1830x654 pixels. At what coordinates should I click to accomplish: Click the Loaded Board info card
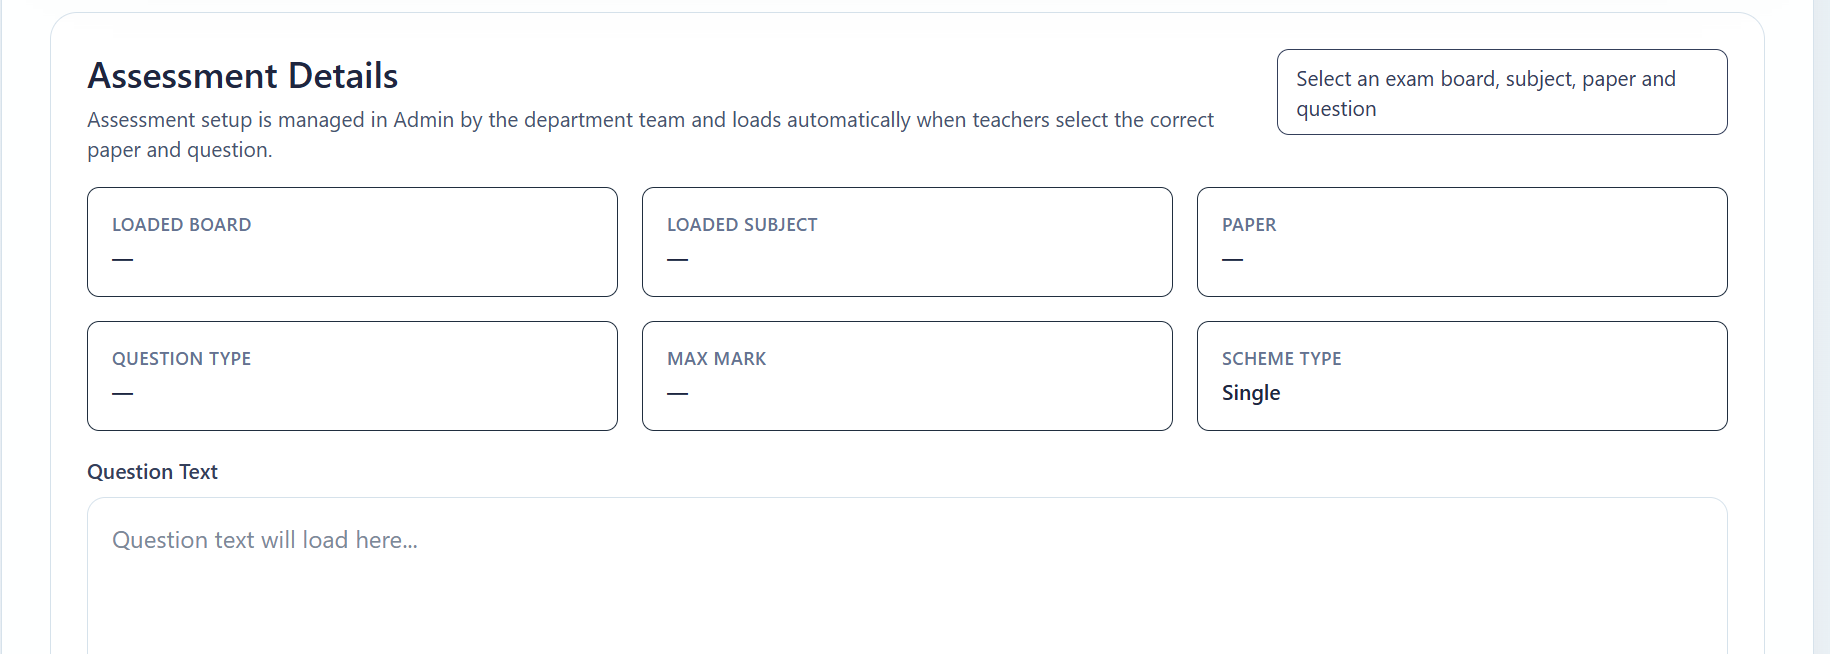click(x=352, y=242)
